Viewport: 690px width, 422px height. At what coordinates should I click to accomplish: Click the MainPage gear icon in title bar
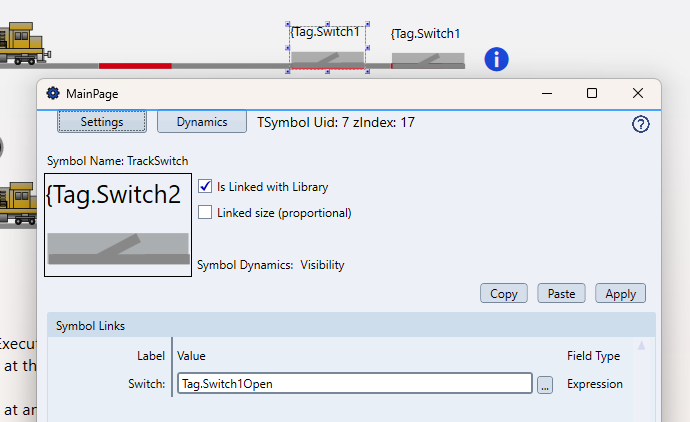[x=53, y=93]
